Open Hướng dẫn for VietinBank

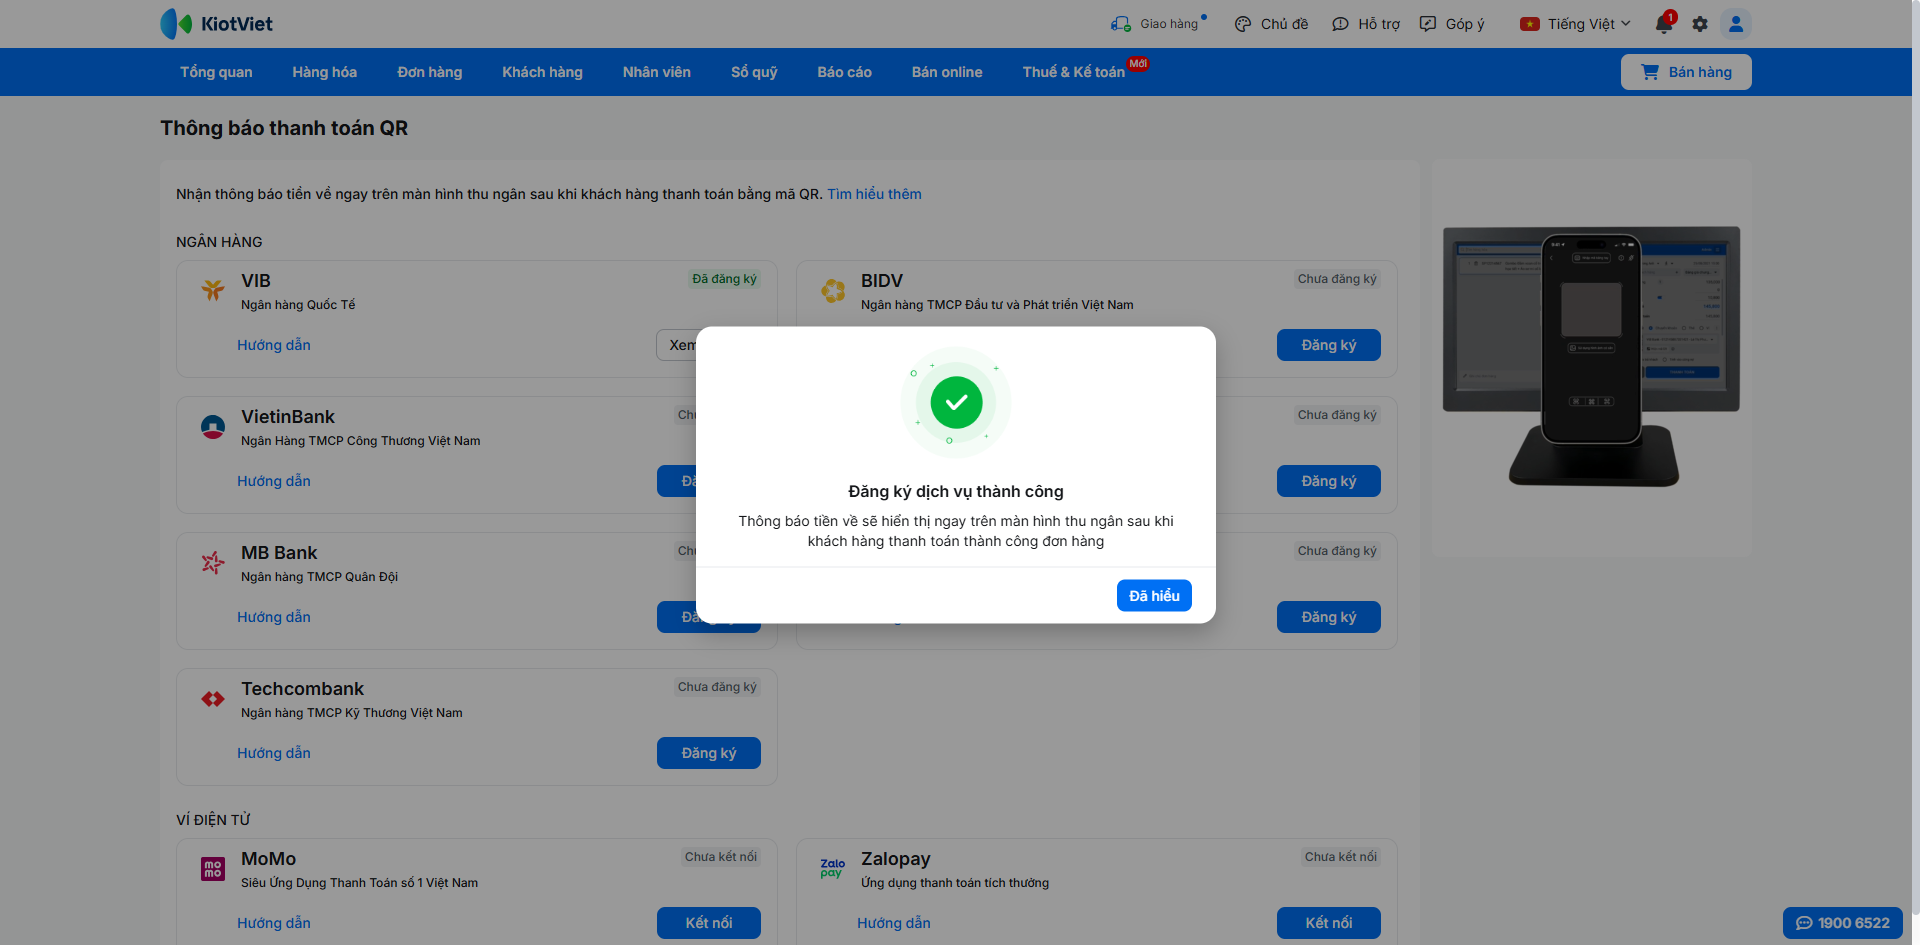point(274,481)
